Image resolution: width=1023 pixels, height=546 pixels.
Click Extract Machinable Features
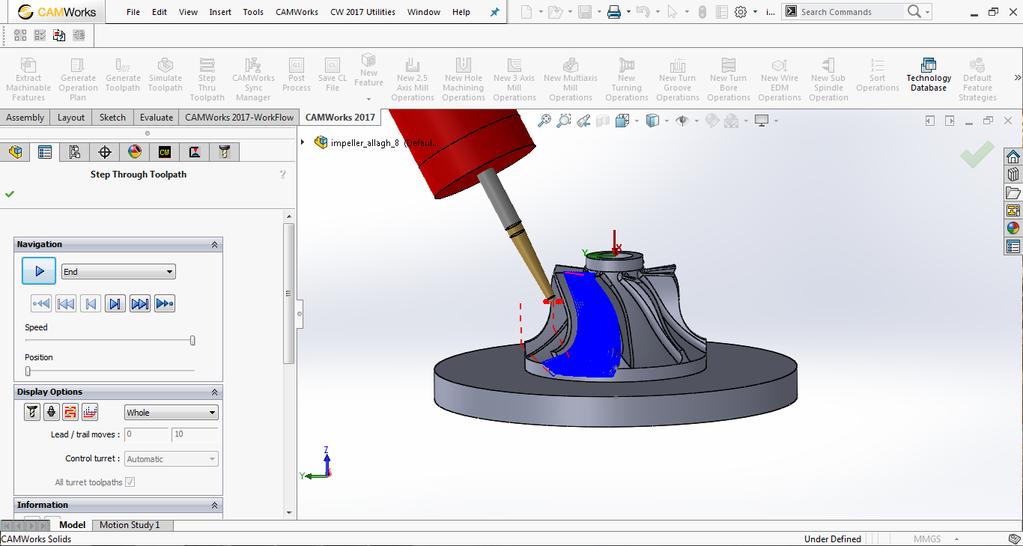point(29,79)
